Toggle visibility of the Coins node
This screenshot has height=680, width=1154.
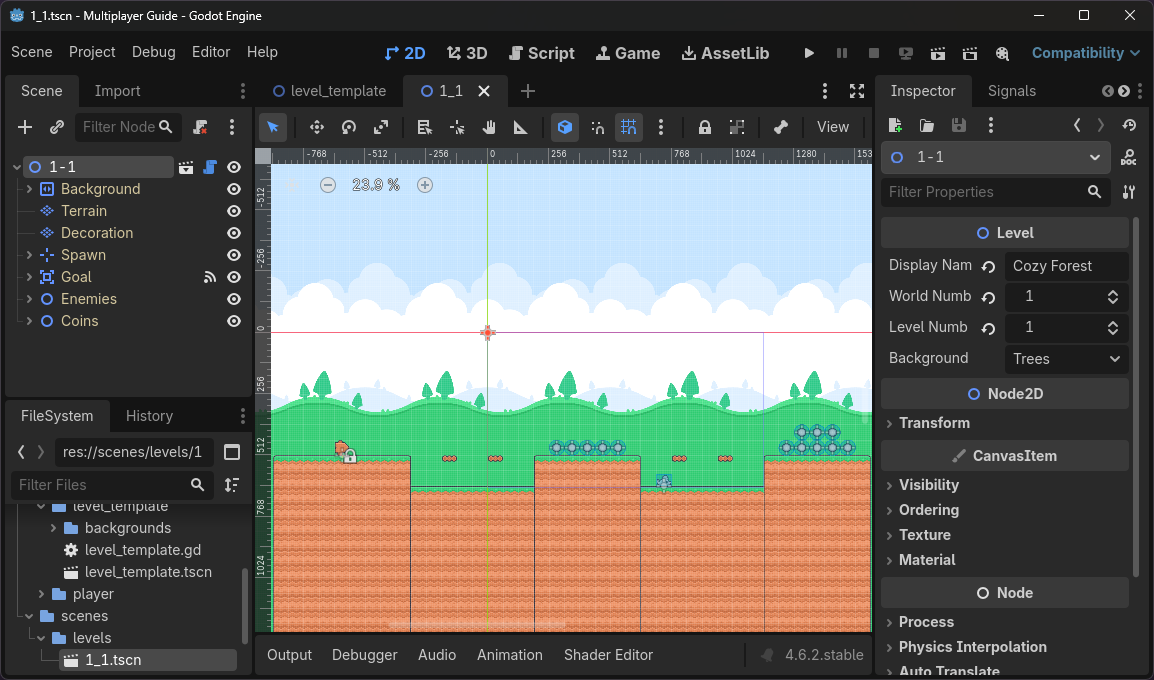(x=234, y=322)
